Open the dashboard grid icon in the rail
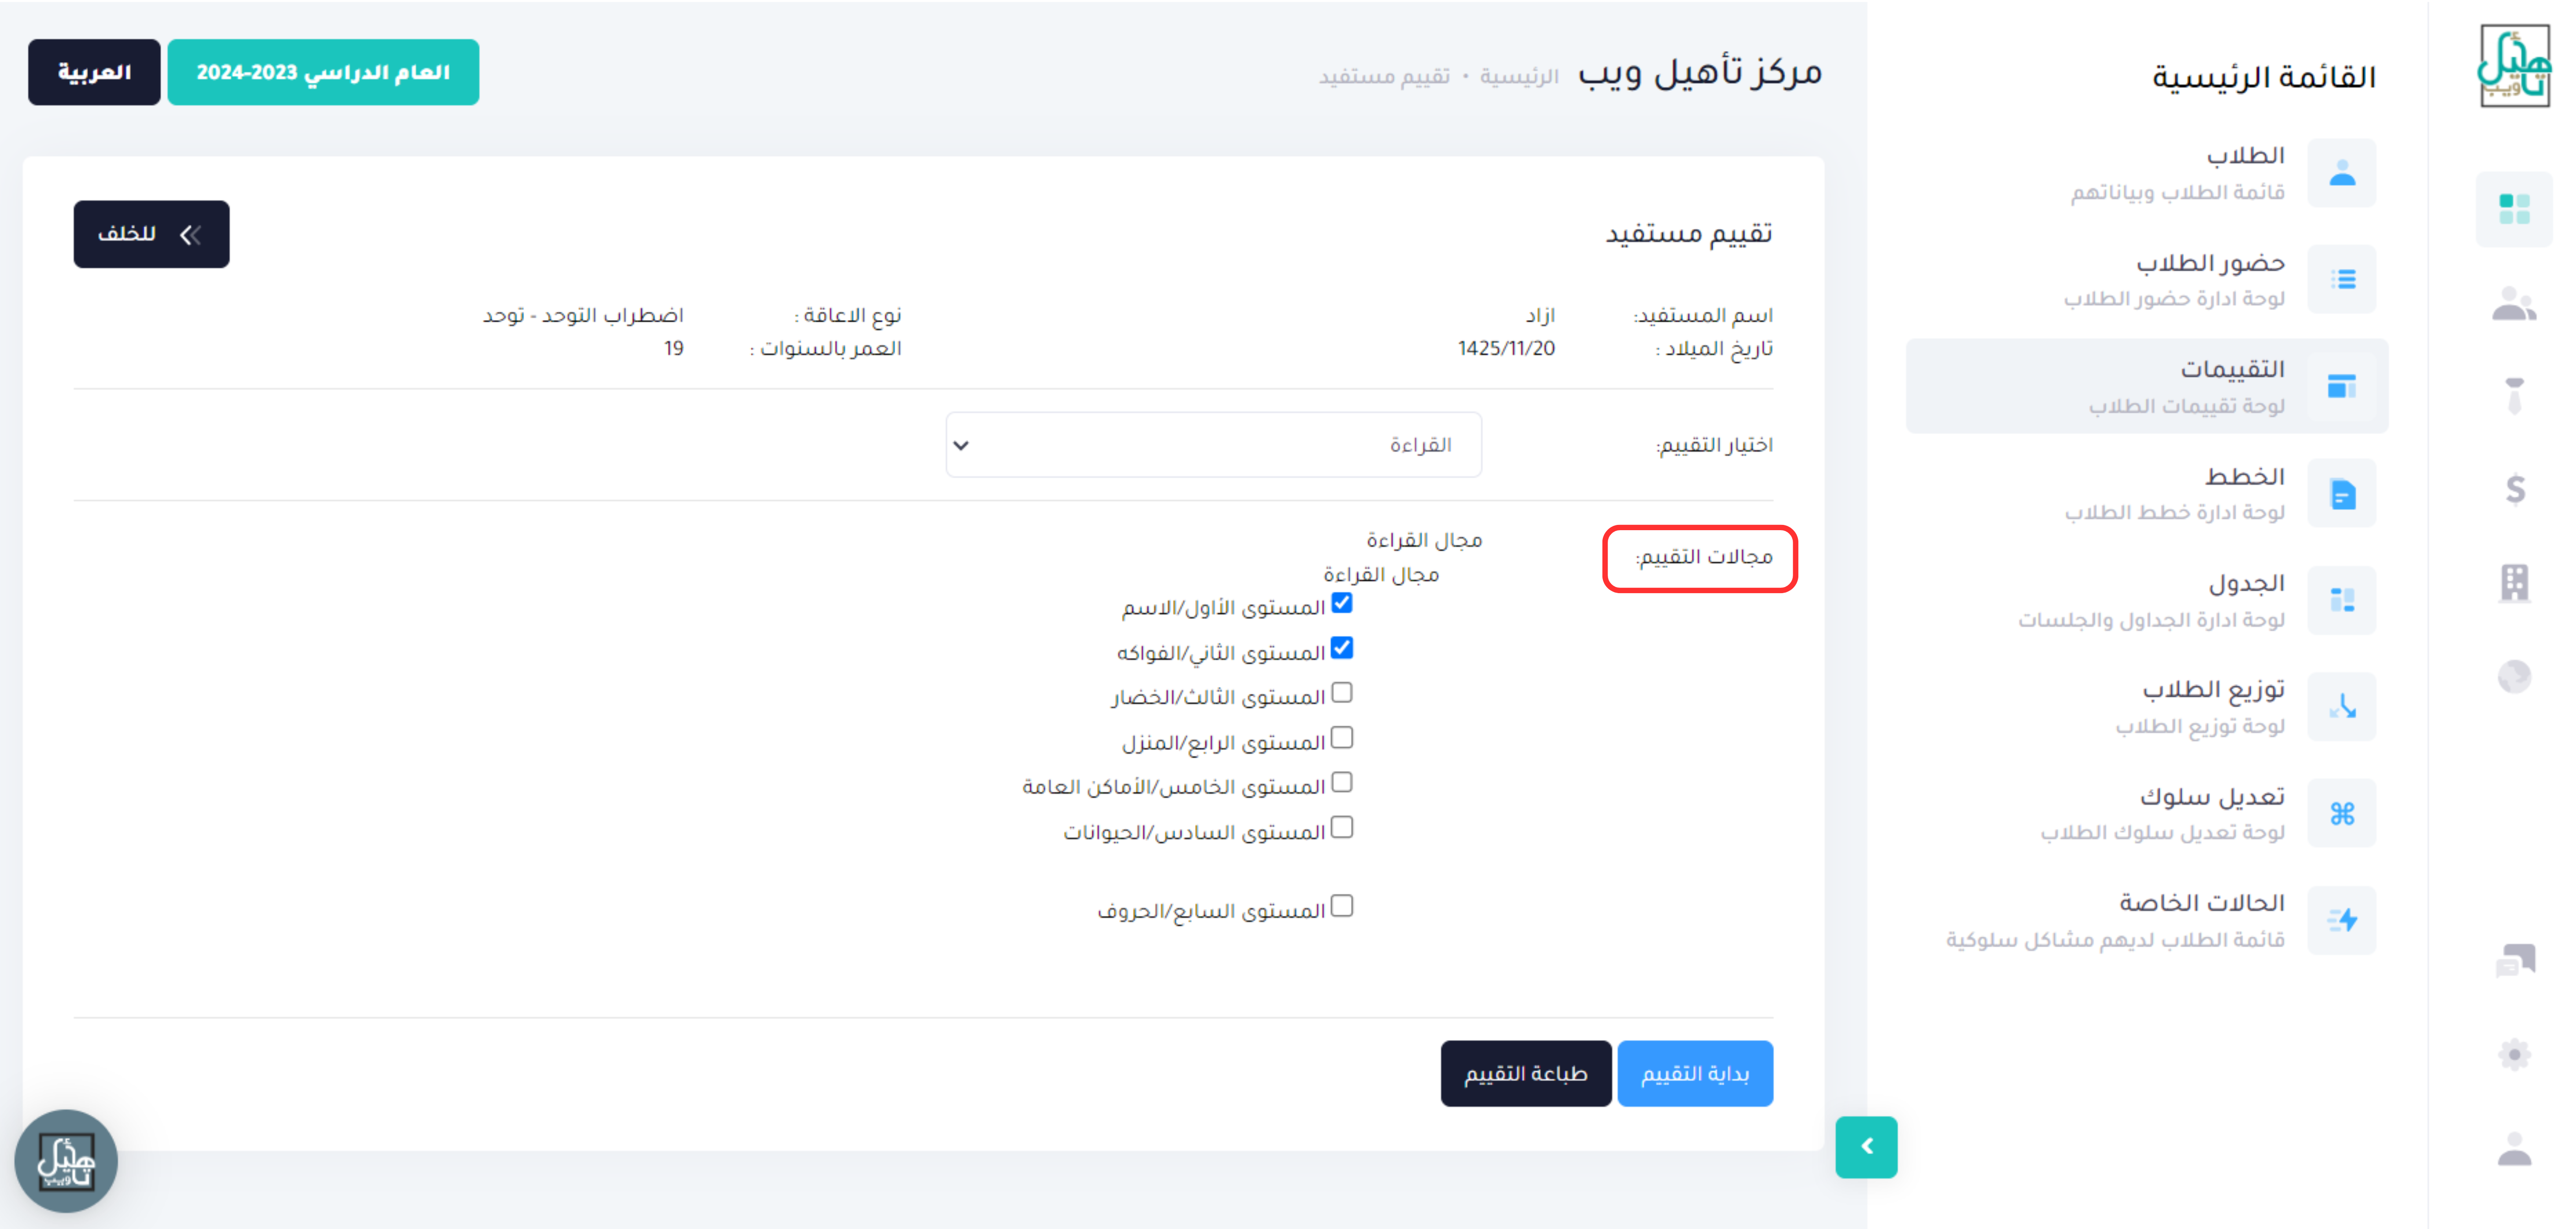The width and height of the screenshot is (2576, 1229). pyautogui.click(x=2514, y=209)
